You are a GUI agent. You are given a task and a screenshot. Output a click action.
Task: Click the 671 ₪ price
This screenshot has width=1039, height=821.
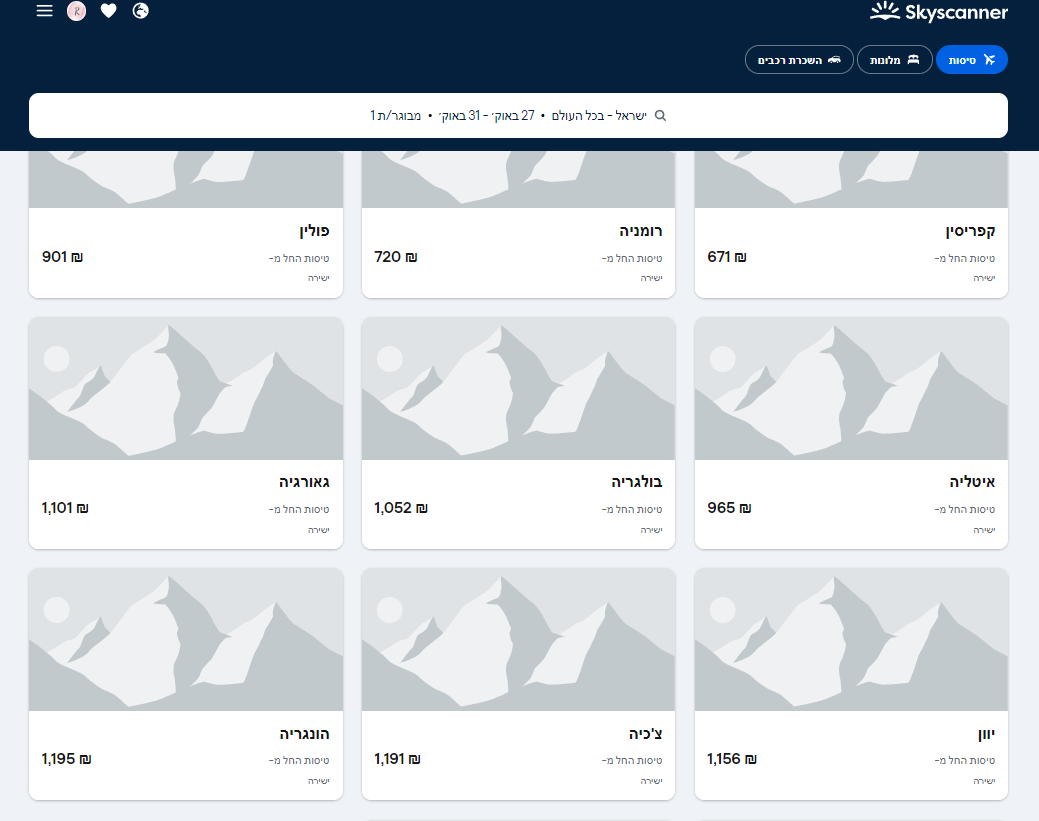[x=726, y=256]
